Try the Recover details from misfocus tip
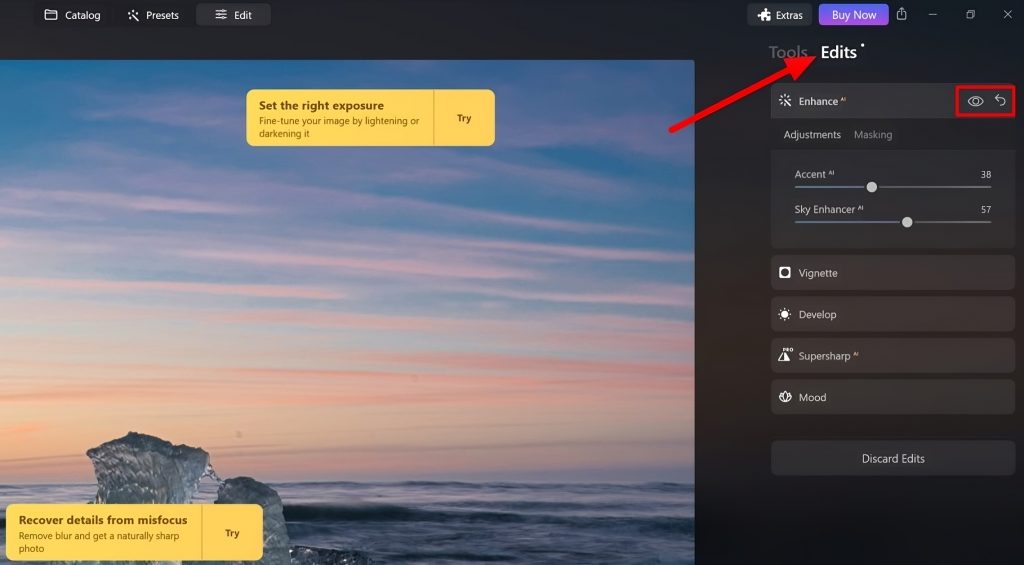 tap(232, 533)
